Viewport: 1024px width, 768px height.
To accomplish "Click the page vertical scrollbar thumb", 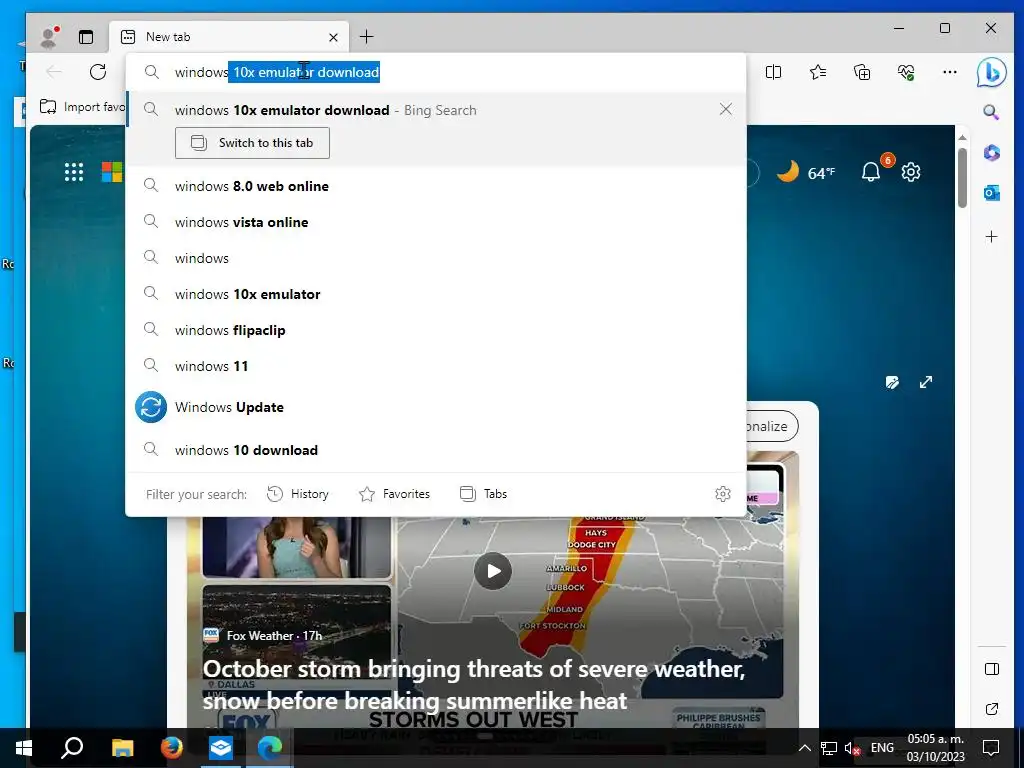I will pyautogui.click(x=962, y=178).
